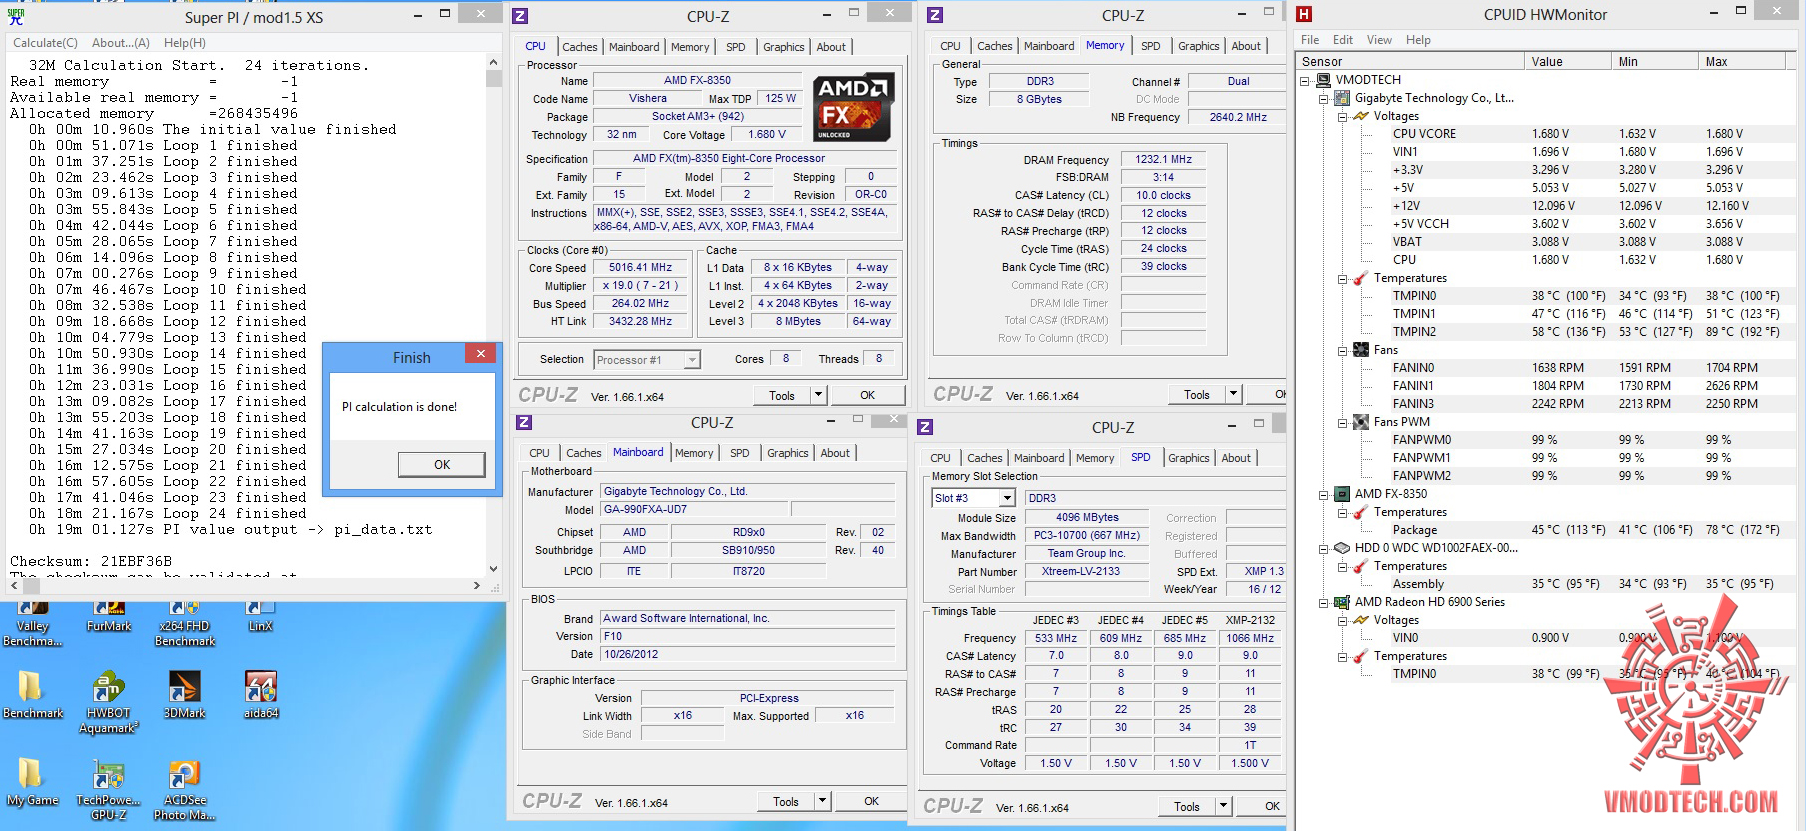Open the File menu in HWMonitor
Screen dimensions: 1806x831
click(x=1310, y=40)
